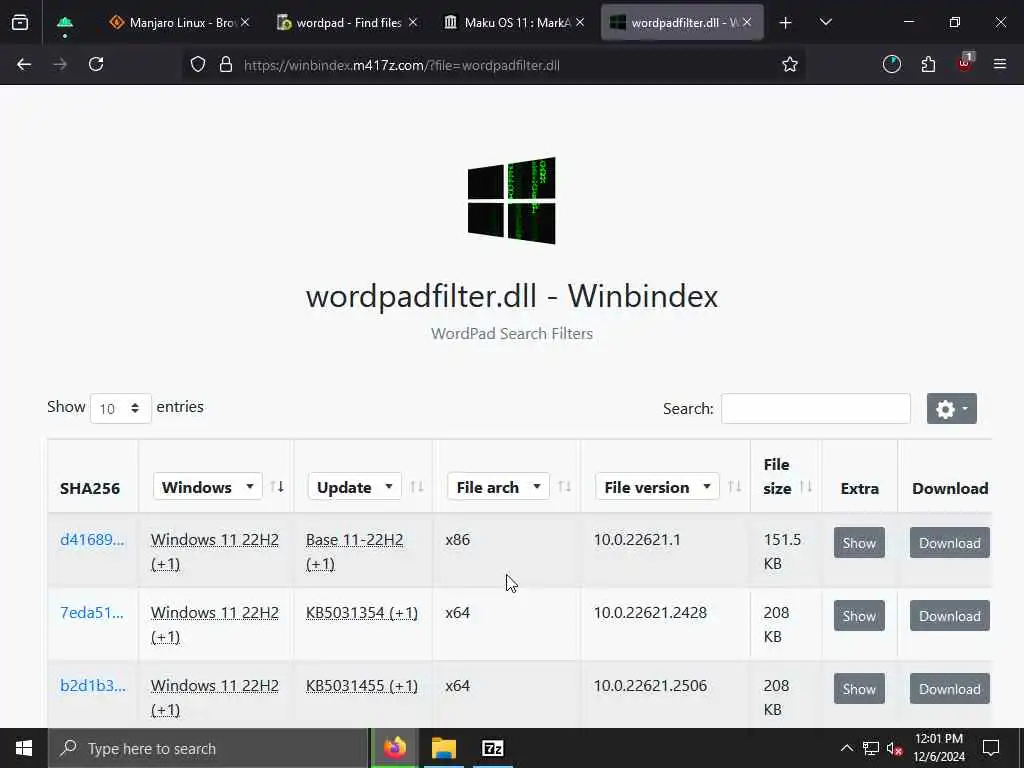Bookmark this page with the star icon
The width and height of the screenshot is (1024, 768).
[x=790, y=64]
